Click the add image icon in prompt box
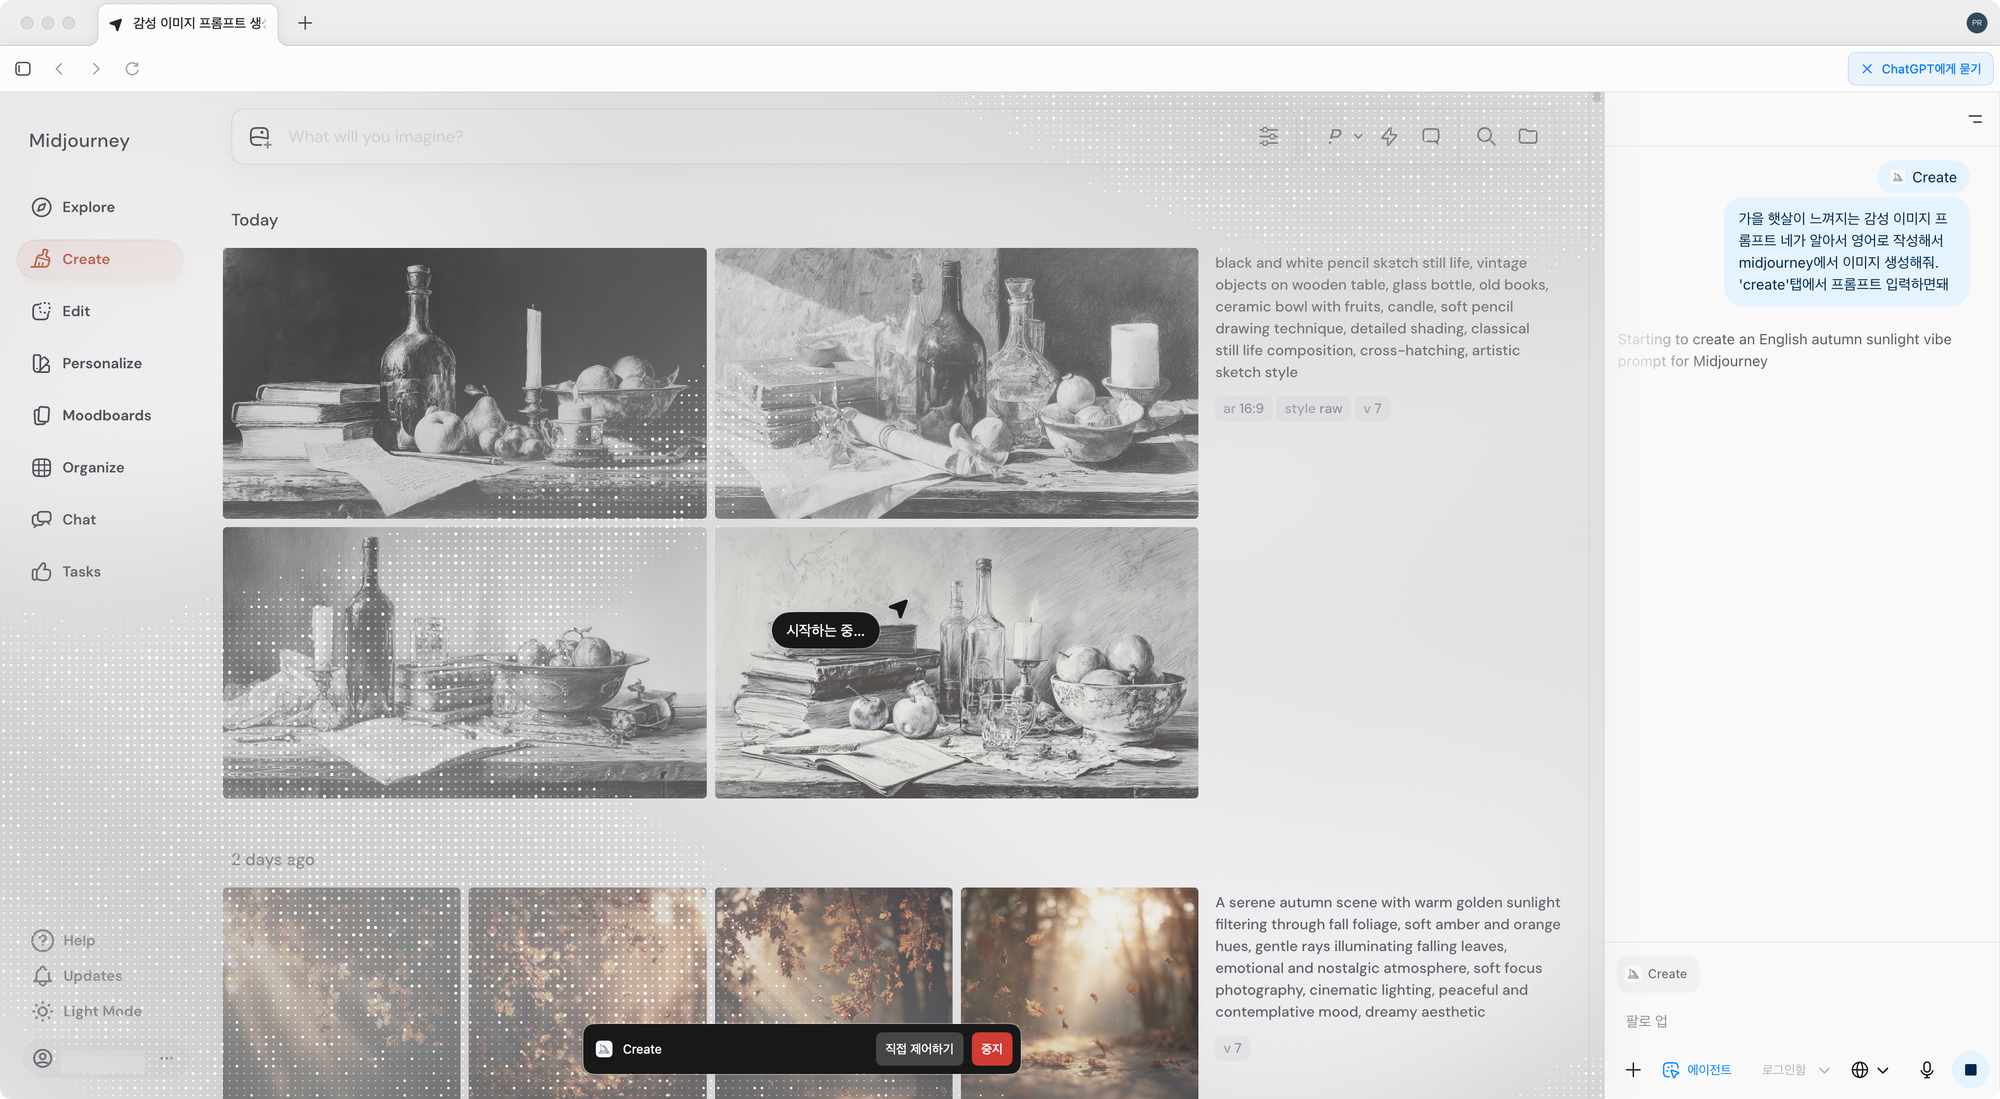 click(260, 137)
